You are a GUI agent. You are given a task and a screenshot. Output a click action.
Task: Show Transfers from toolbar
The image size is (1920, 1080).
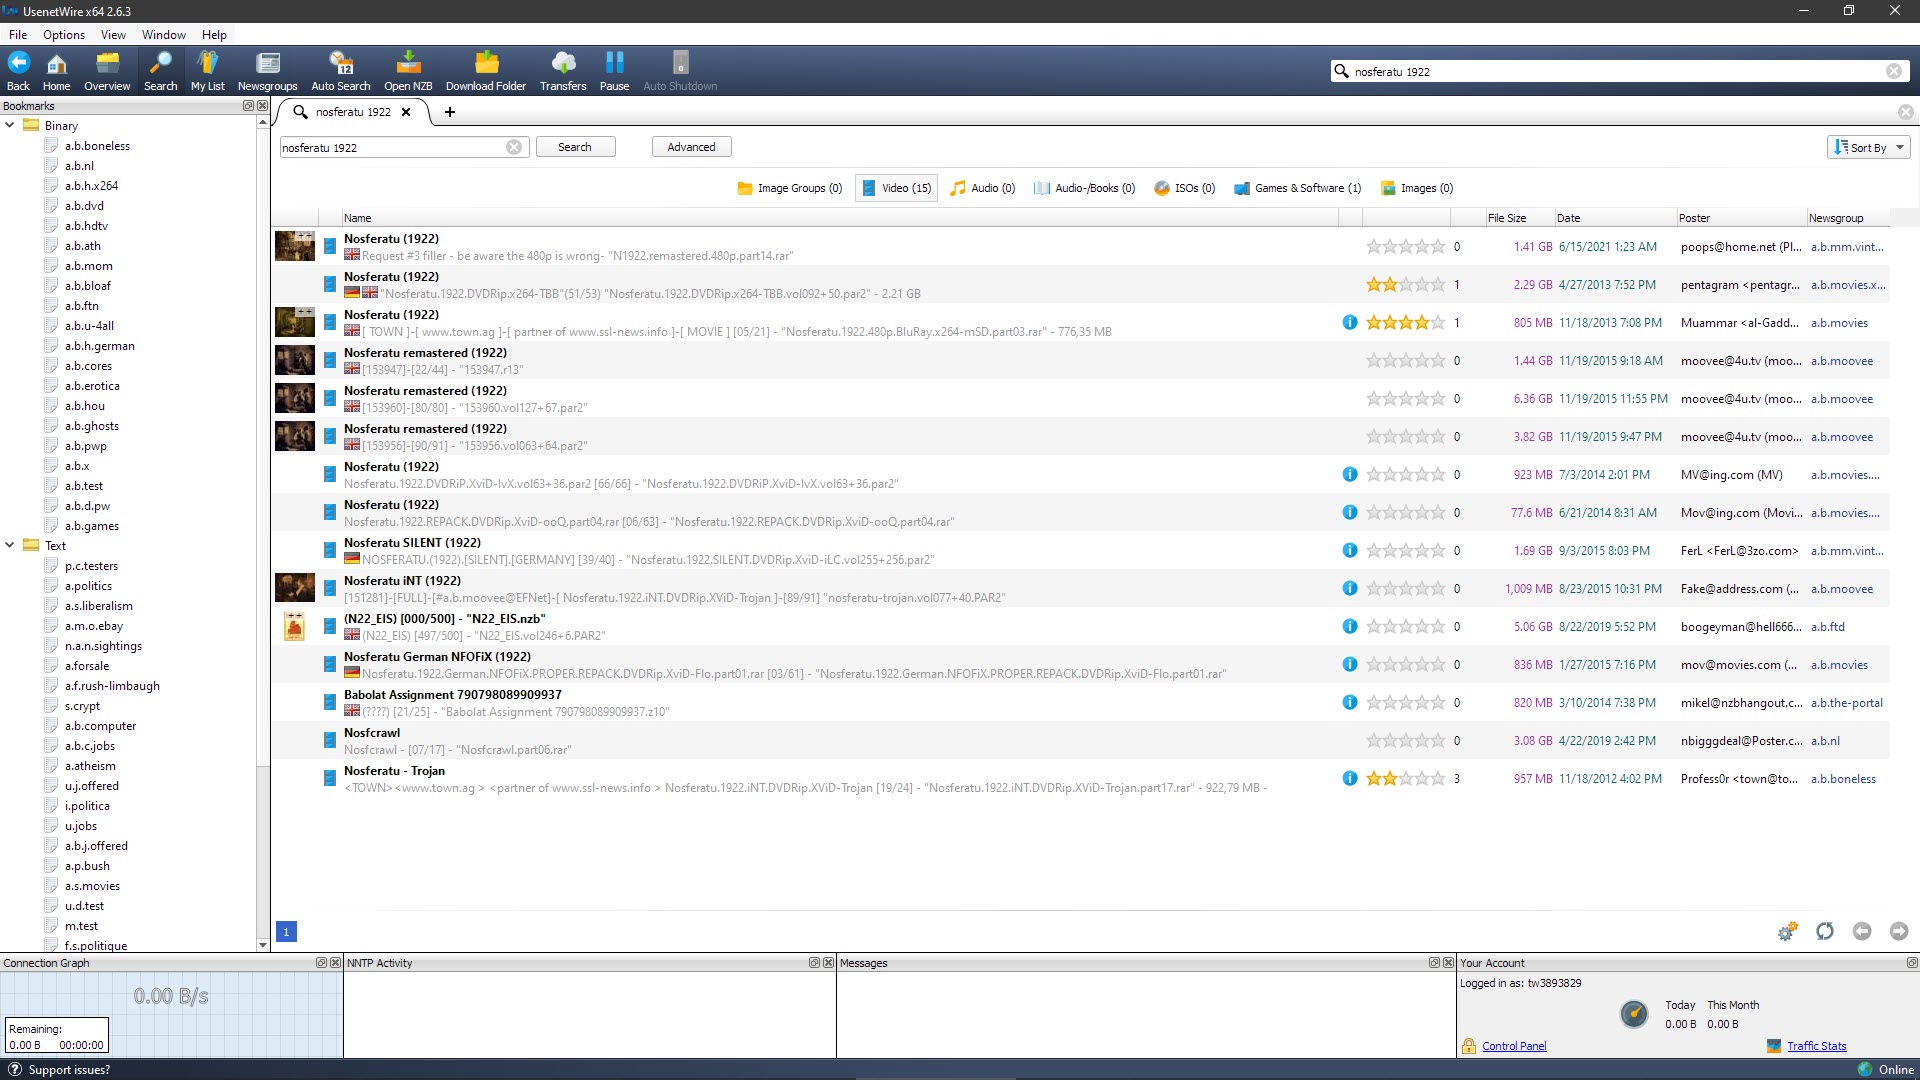pyautogui.click(x=563, y=71)
